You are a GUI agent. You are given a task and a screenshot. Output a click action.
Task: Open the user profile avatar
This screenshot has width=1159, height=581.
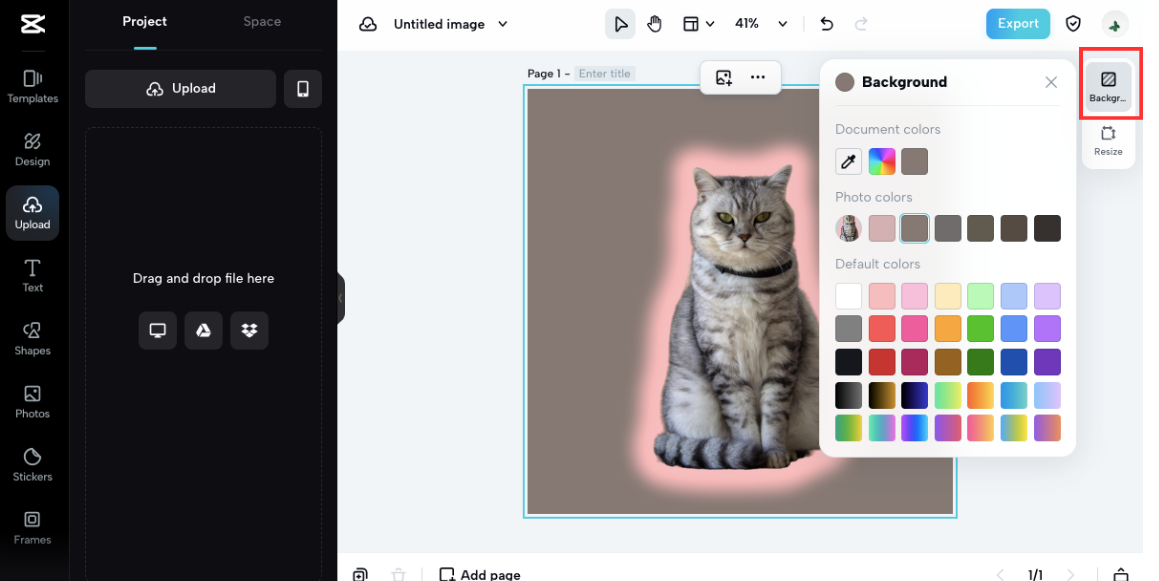coord(1115,24)
